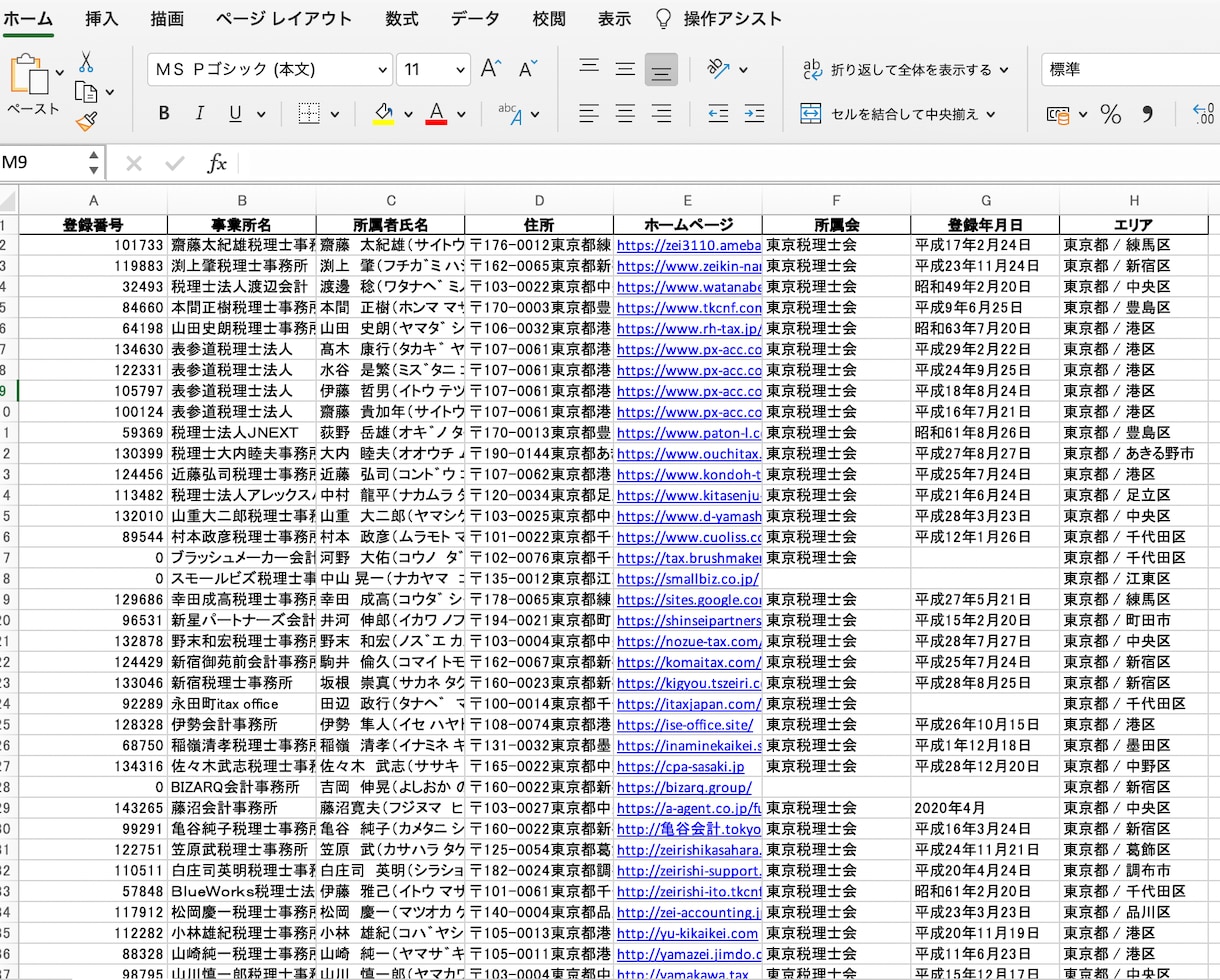Click the currency format icon

coord(1058,114)
